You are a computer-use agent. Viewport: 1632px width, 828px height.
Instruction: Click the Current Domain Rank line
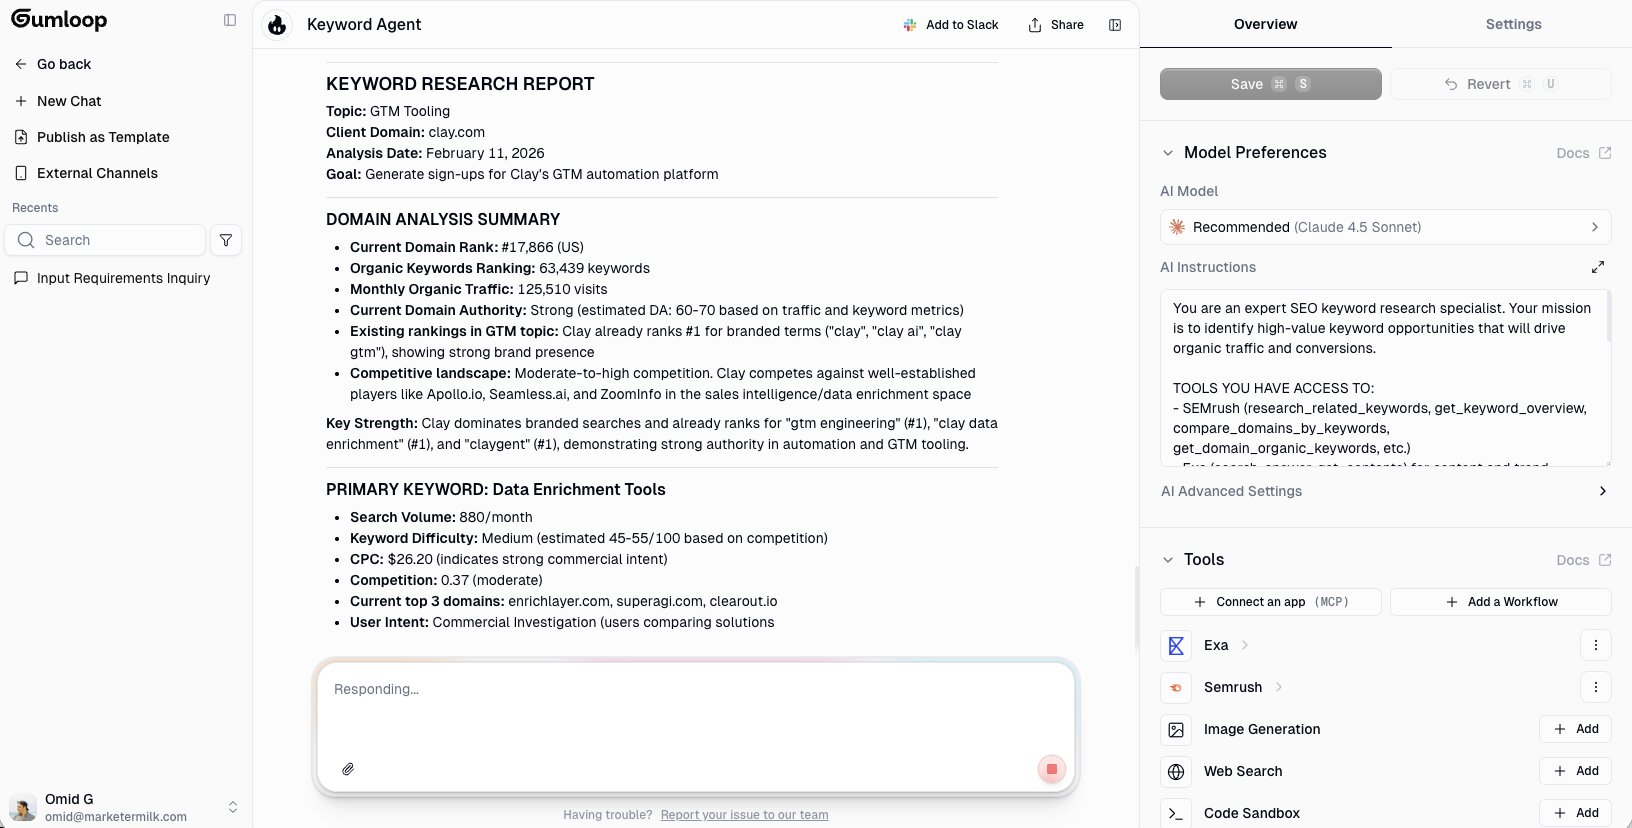(467, 247)
